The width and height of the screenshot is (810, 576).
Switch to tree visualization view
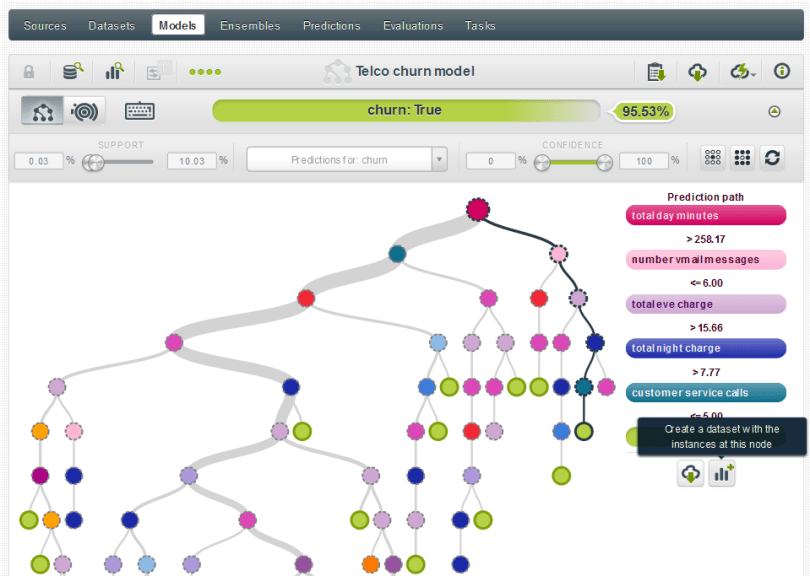pyautogui.click(x=43, y=111)
